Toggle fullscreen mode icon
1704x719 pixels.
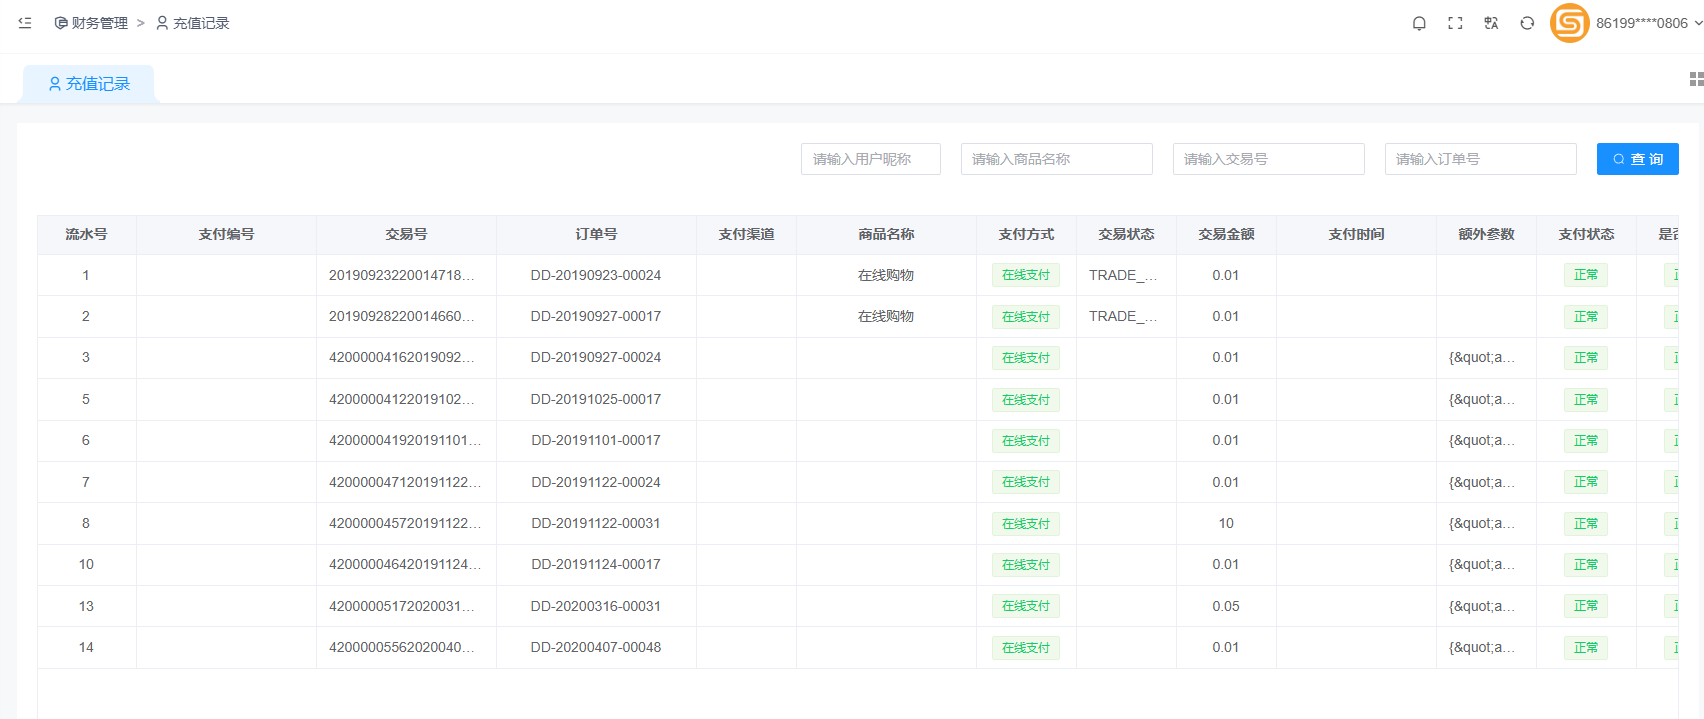tap(1455, 23)
